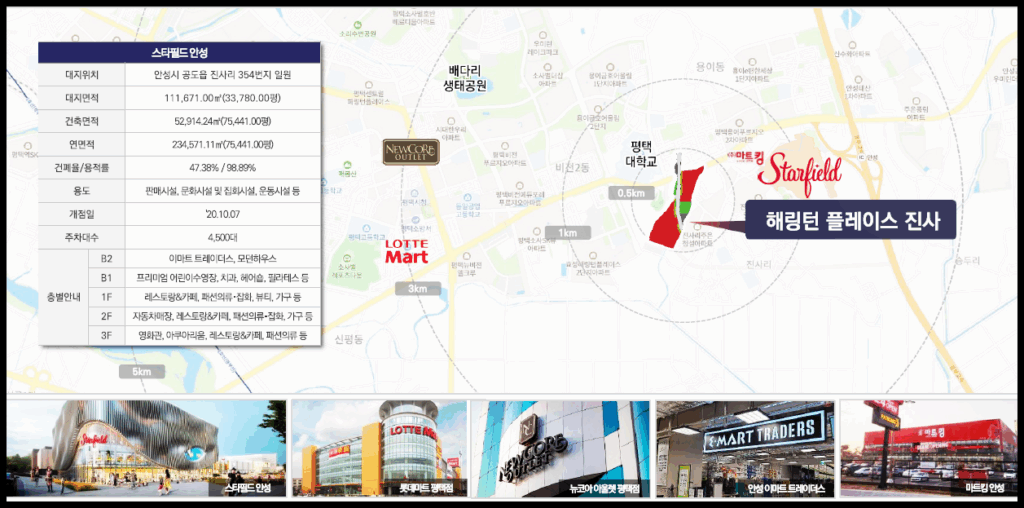
Task: Select the 해링턴 플레이스 진사 callout label
Action: [851, 221]
